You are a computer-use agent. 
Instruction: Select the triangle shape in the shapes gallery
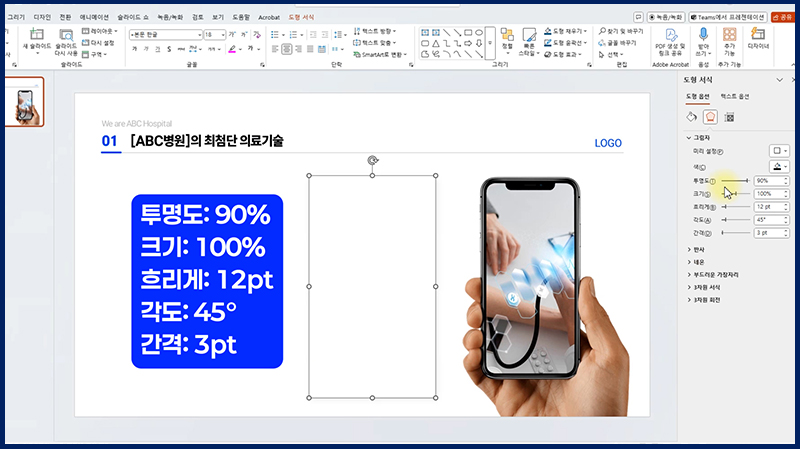tap(436, 43)
